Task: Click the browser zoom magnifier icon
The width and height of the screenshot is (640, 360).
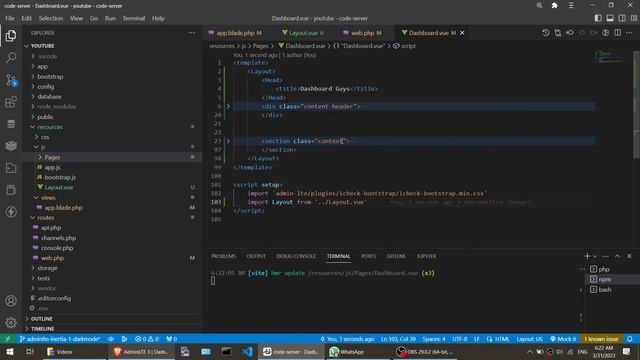Action: (x=539, y=5)
